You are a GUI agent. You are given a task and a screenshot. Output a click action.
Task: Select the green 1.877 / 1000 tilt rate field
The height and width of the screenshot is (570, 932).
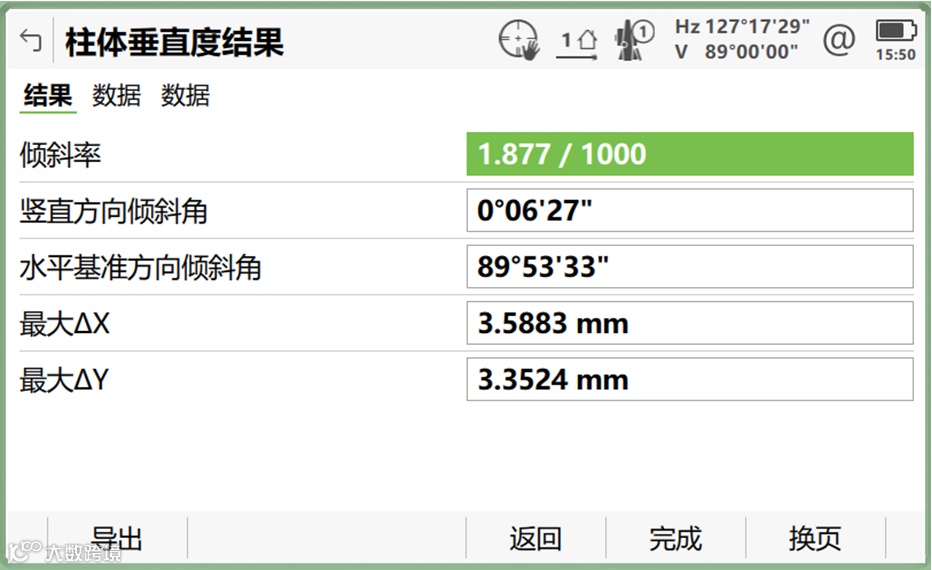689,154
